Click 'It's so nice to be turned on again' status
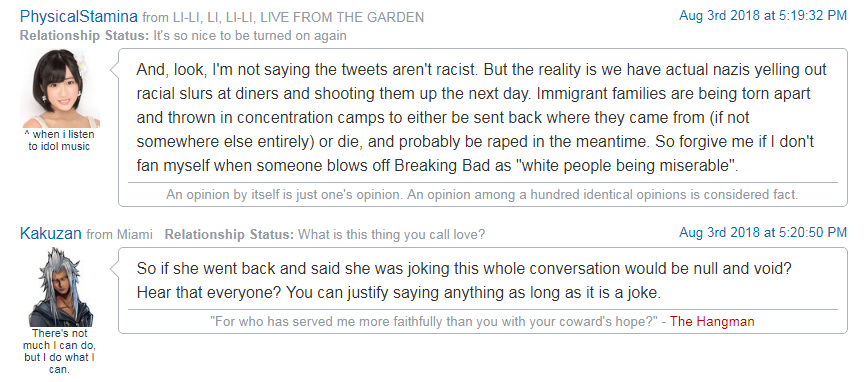This screenshot has width=868, height=382. [x=250, y=36]
